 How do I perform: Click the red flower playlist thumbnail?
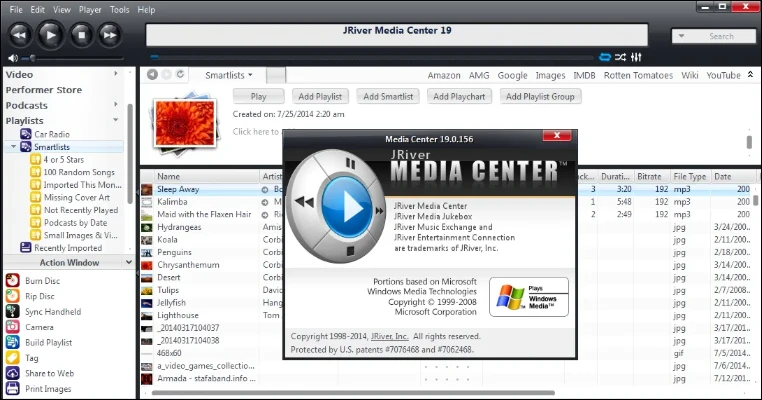(x=184, y=123)
